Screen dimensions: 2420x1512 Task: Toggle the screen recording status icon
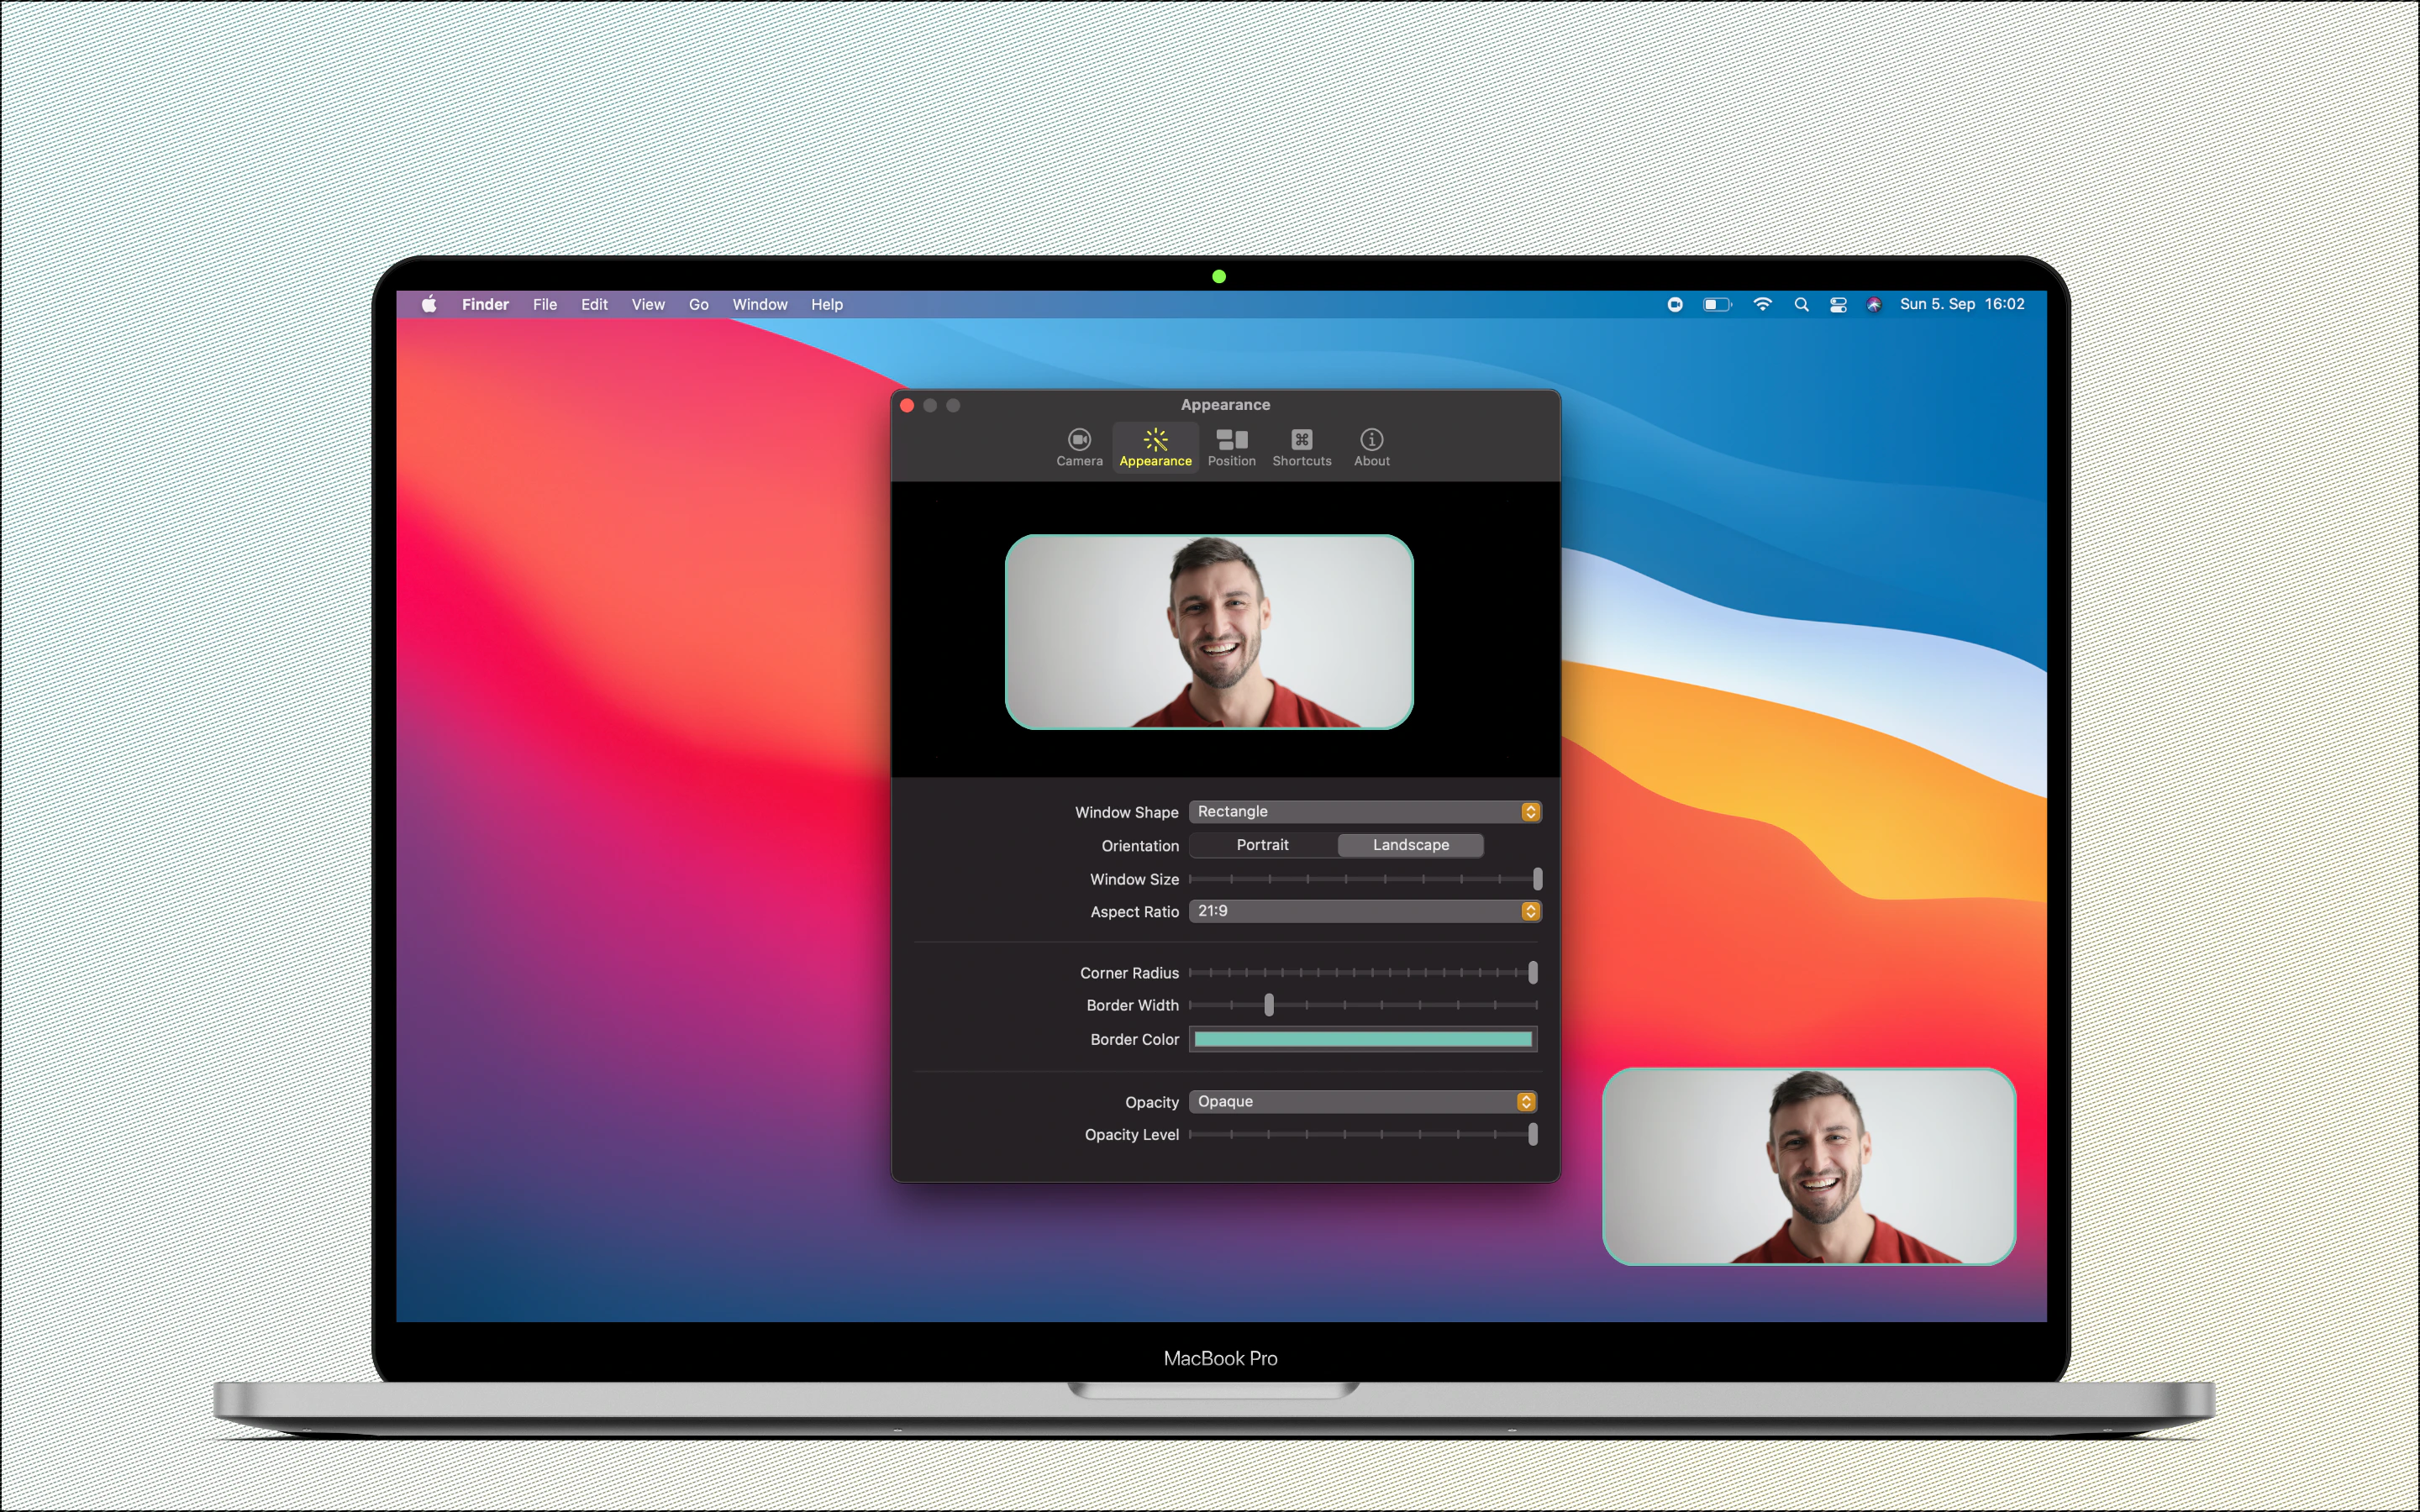coord(1676,304)
